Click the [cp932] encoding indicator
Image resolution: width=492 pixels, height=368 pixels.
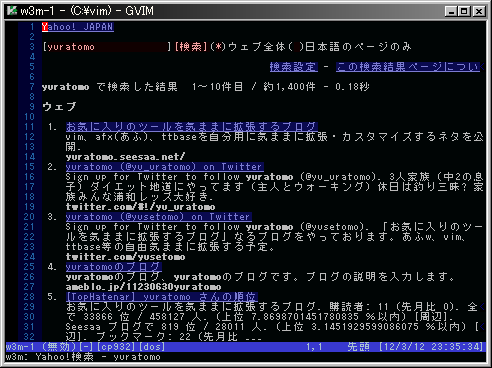(x=116, y=347)
